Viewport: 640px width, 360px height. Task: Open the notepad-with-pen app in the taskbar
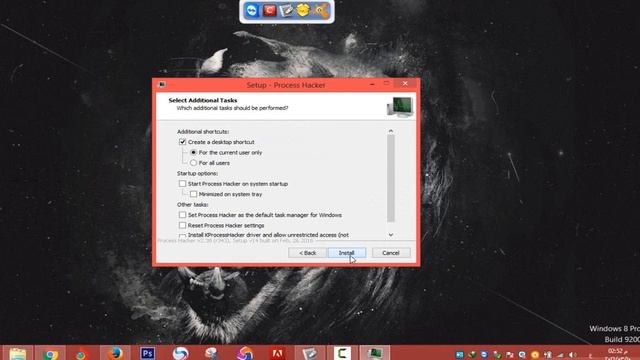coord(310,353)
